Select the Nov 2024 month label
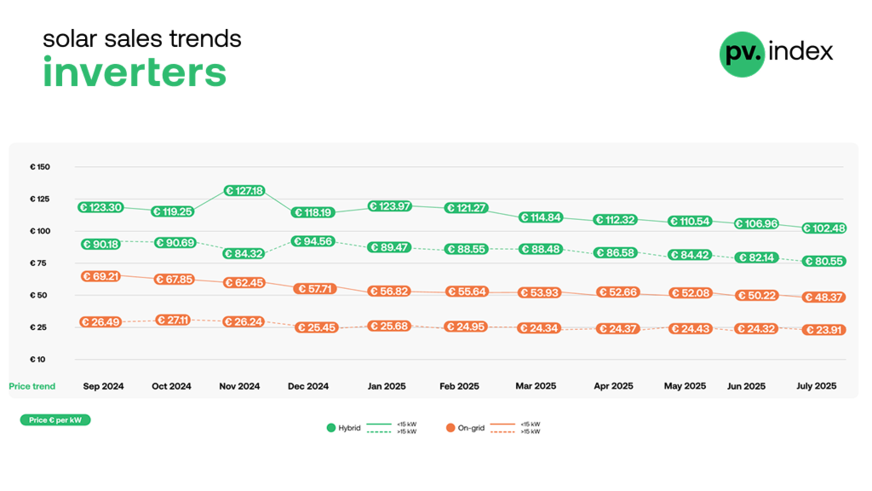Viewport: 872px width, 491px height. 239,386
